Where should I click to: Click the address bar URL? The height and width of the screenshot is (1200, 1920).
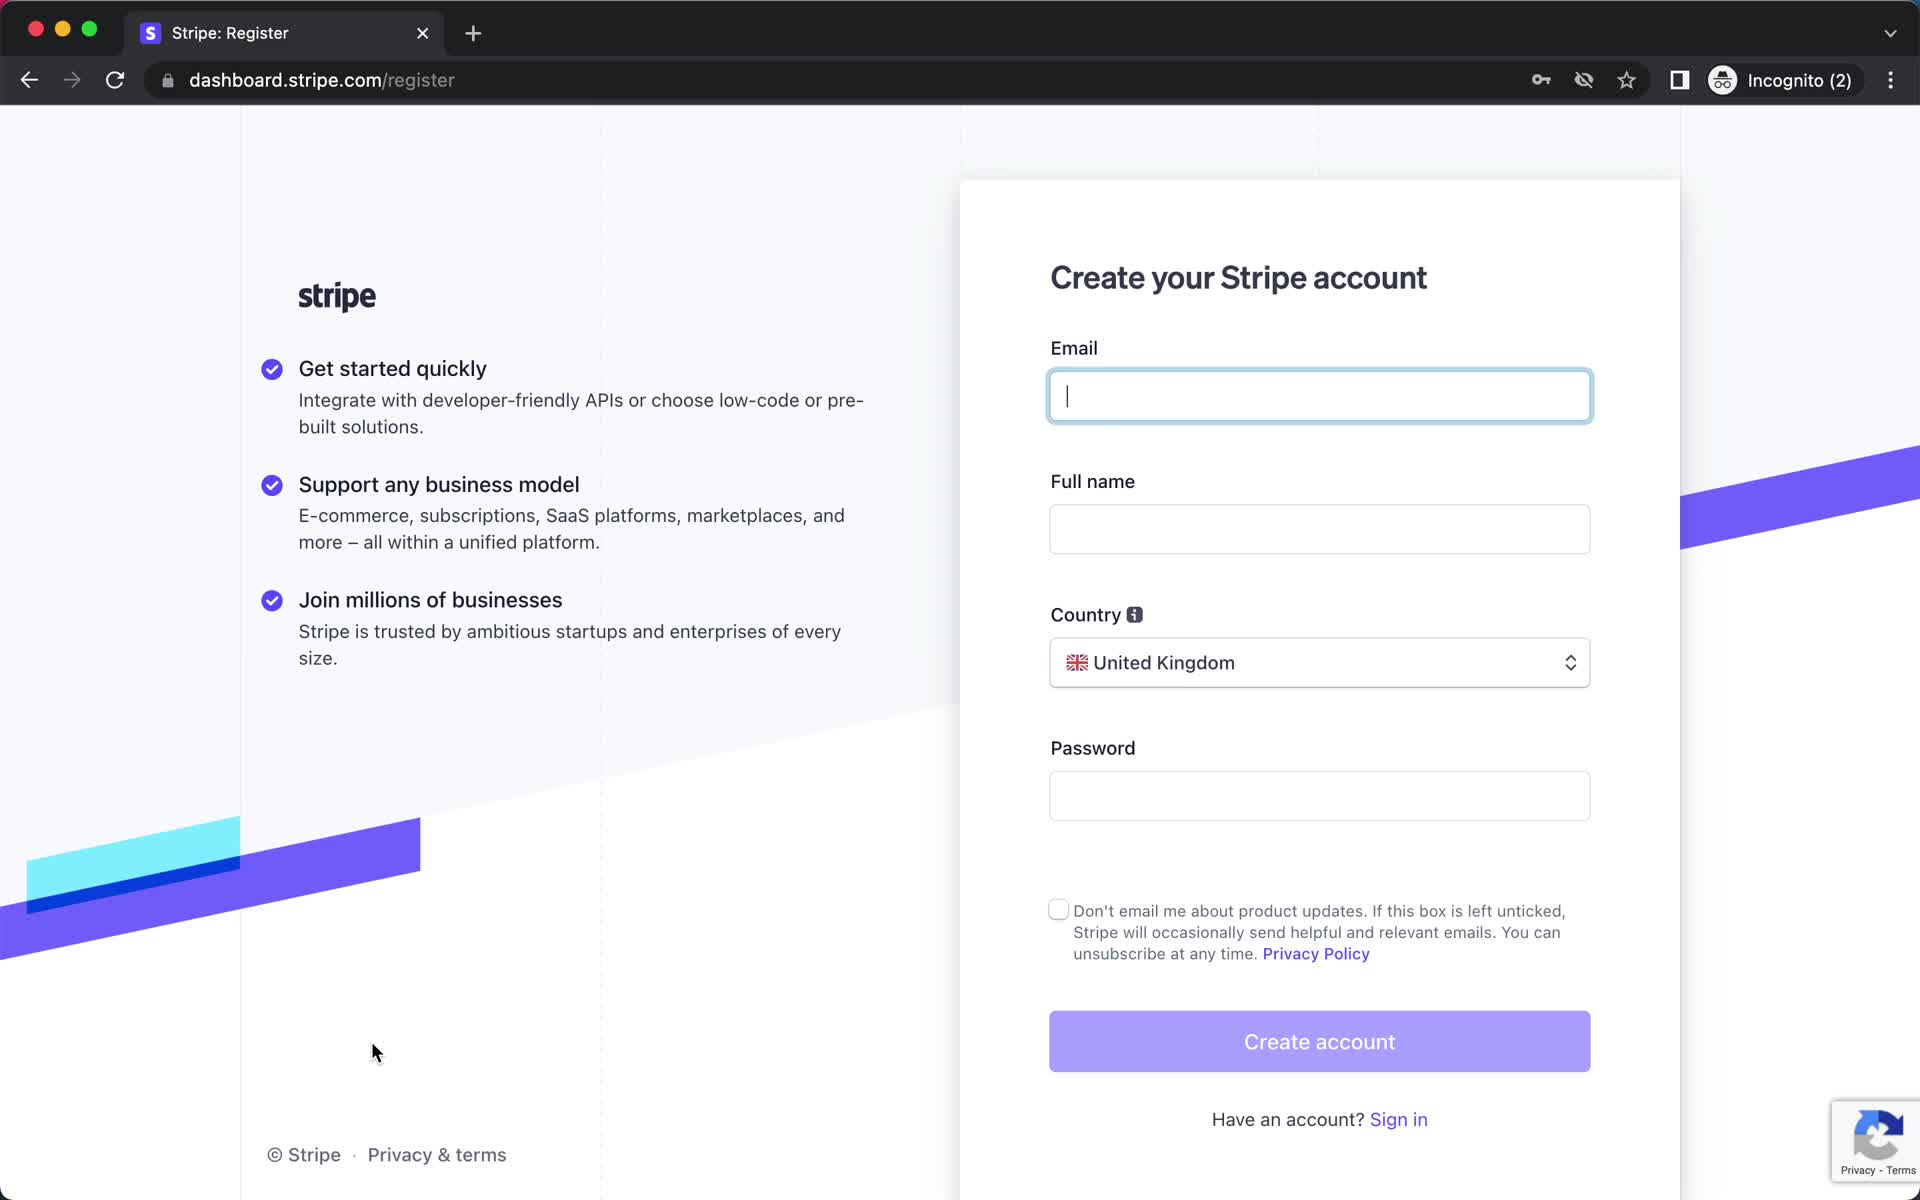(x=322, y=80)
